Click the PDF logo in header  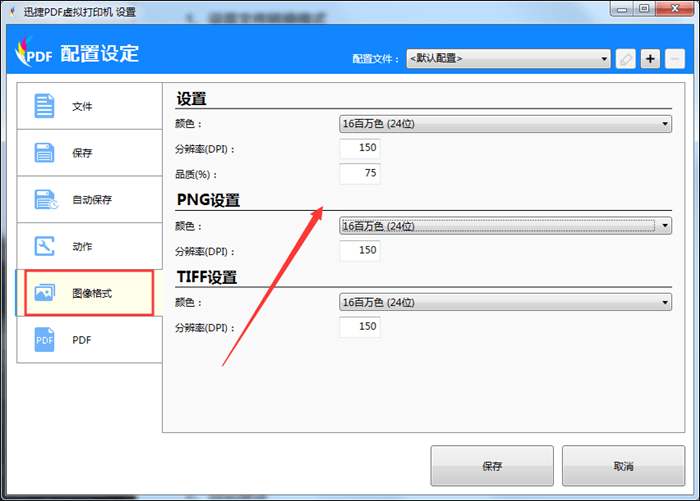click(33, 52)
